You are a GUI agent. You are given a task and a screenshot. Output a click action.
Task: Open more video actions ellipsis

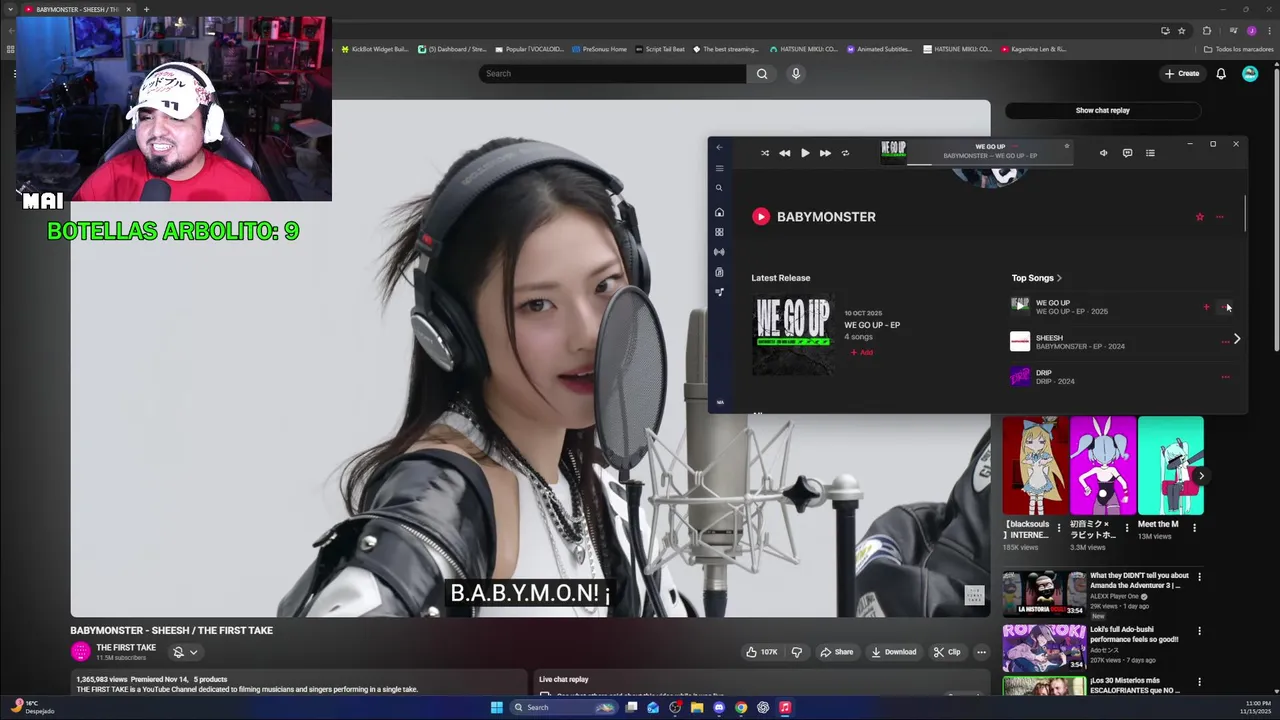pyautogui.click(x=981, y=652)
